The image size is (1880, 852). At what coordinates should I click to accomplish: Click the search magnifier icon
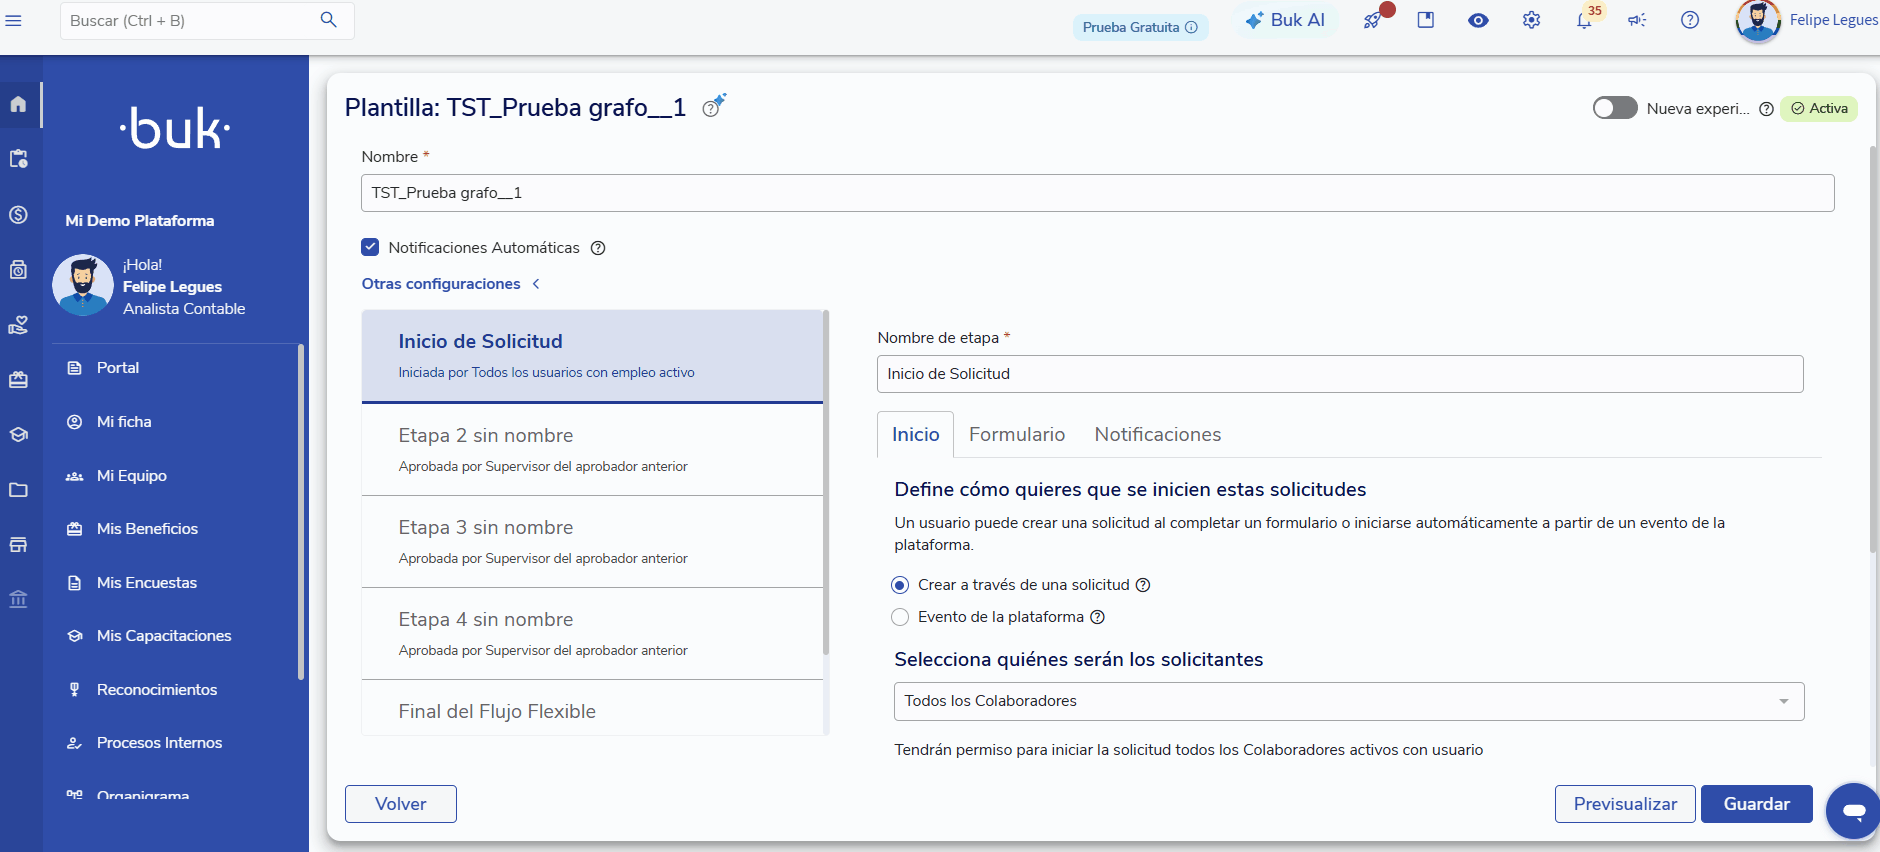[x=328, y=20]
